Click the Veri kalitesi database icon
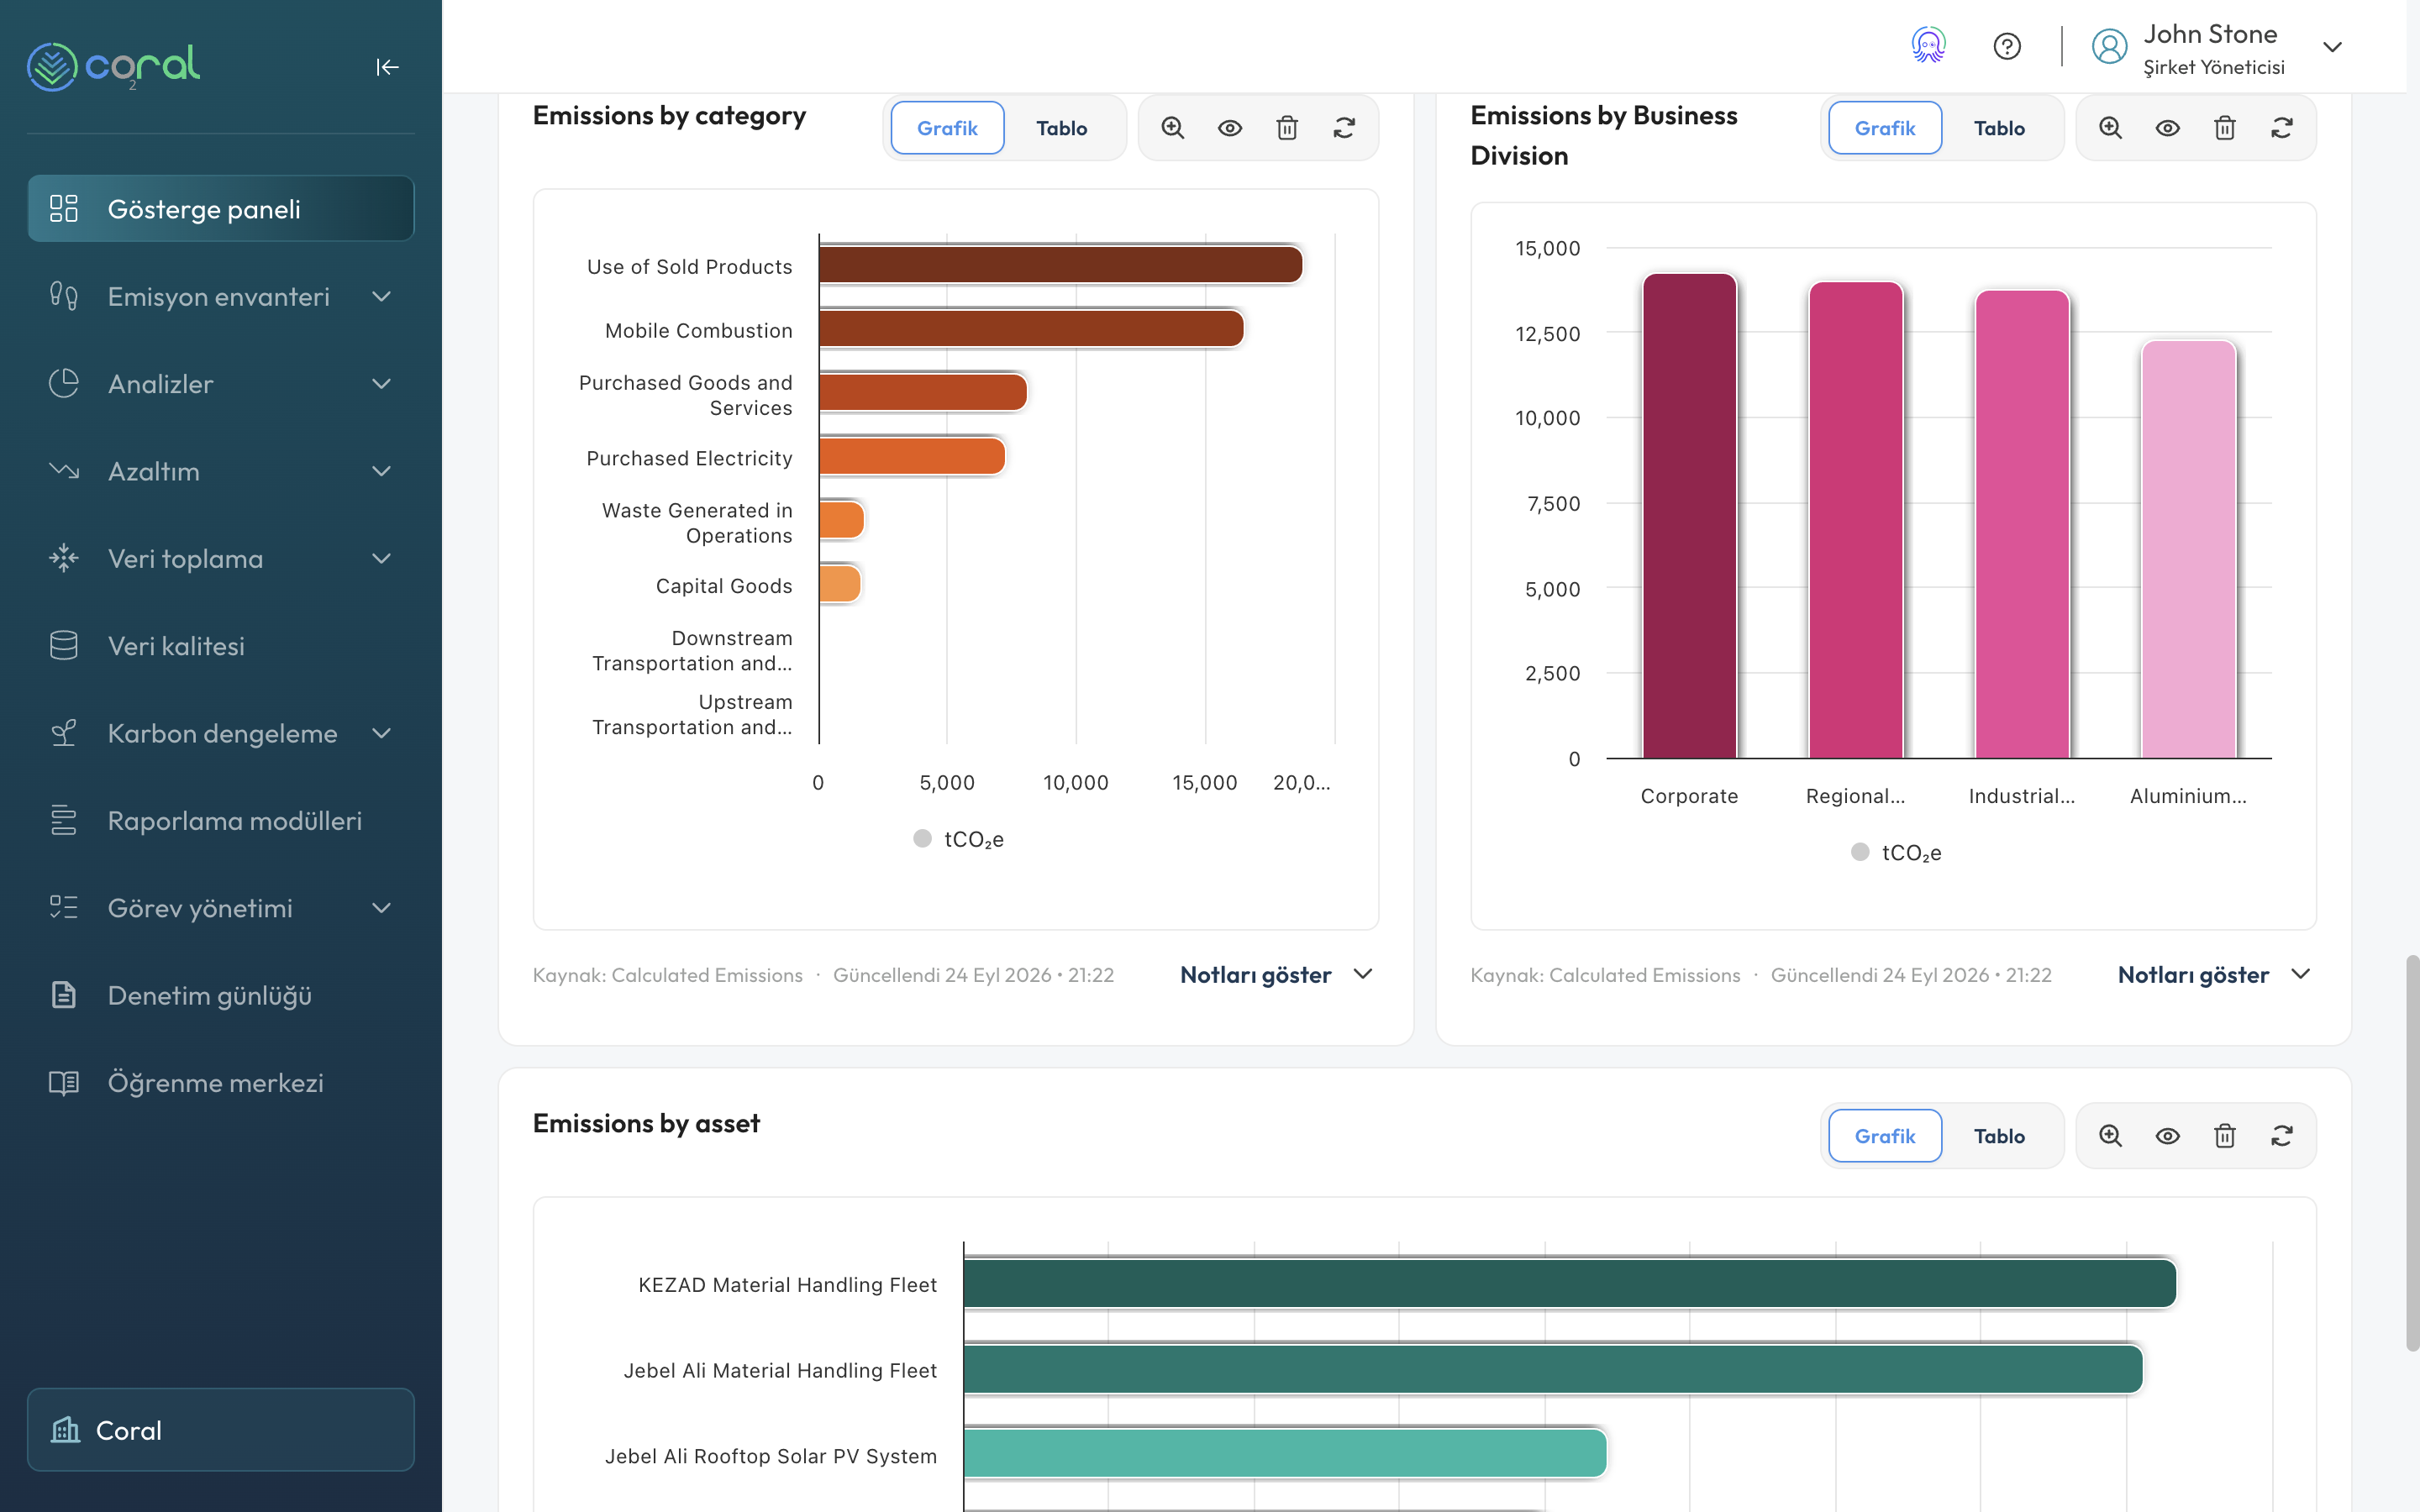 point(64,645)
